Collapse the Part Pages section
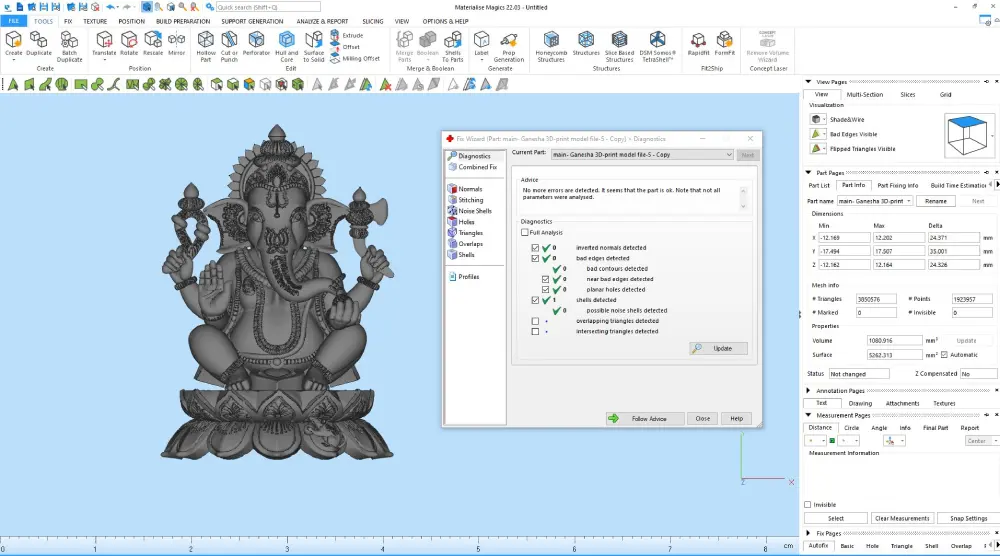Screen dimensions: 1000x556 pos(808,173)
